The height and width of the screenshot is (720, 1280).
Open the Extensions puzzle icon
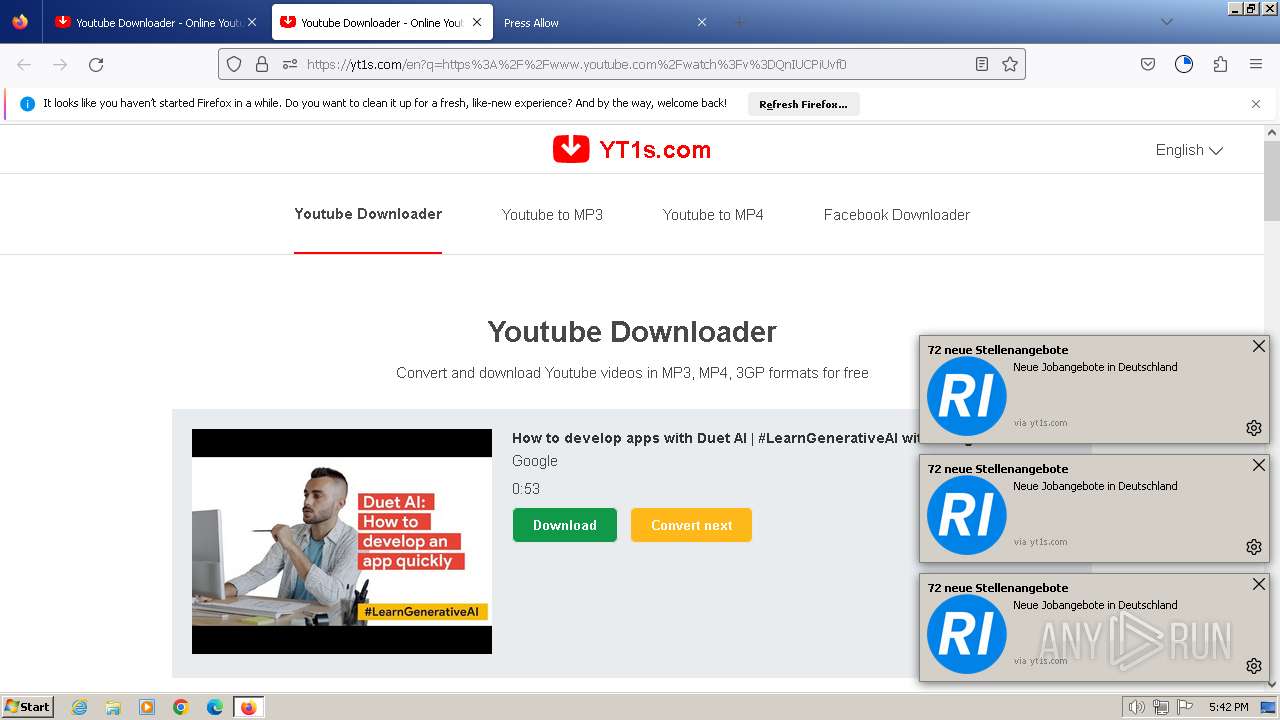pyautogui.click(x=1220, y=64)
